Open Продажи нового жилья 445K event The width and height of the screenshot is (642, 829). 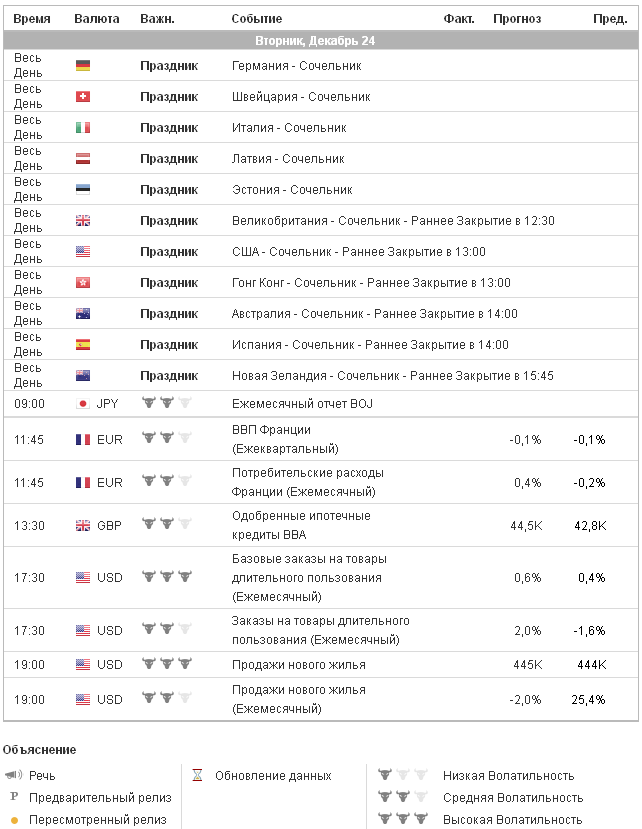click(298, 665)
